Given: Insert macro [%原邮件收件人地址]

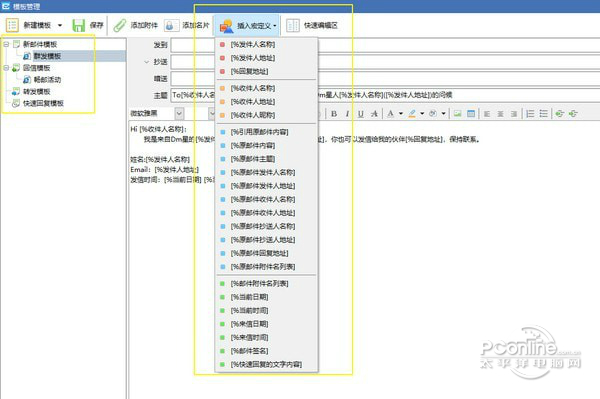Looking at the screenshot, I should (x=266, y=213).
